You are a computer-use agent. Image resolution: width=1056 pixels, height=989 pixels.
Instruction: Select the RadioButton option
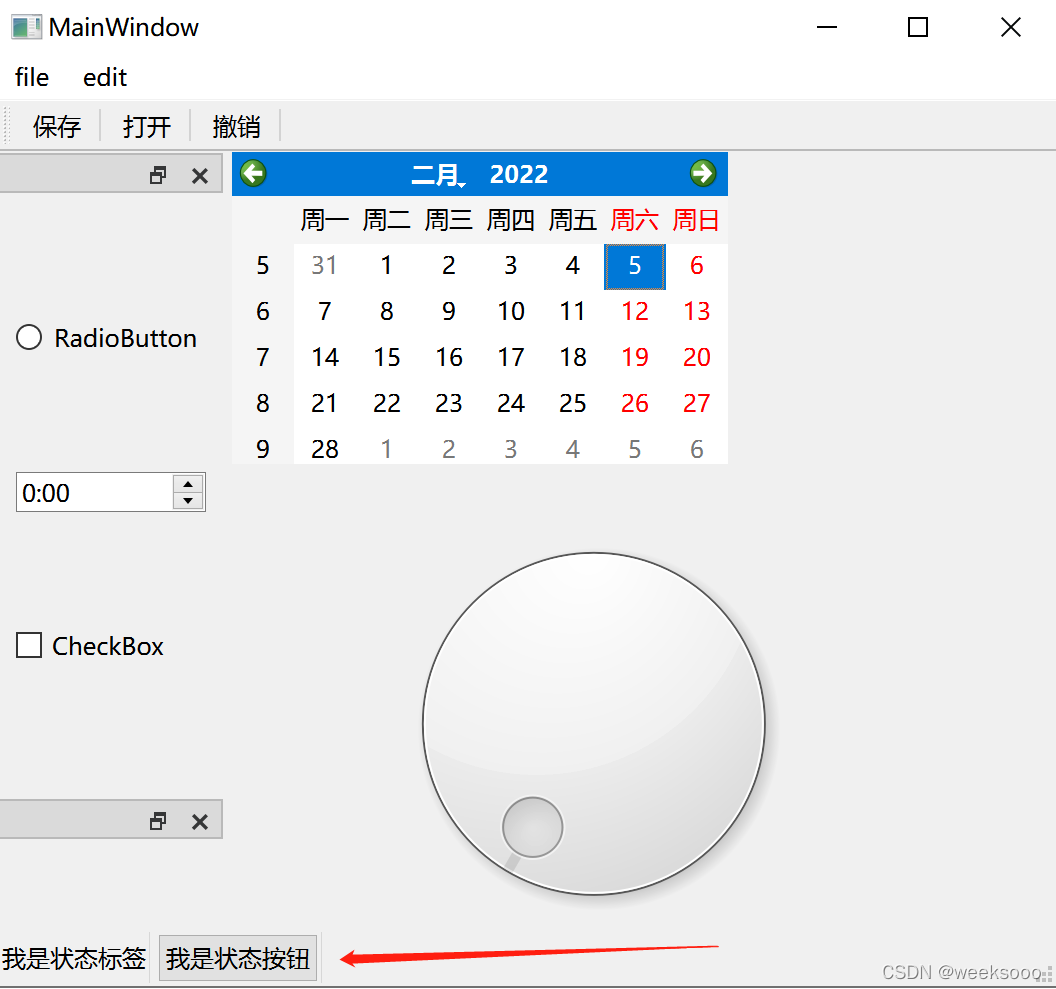click(29, 337)
